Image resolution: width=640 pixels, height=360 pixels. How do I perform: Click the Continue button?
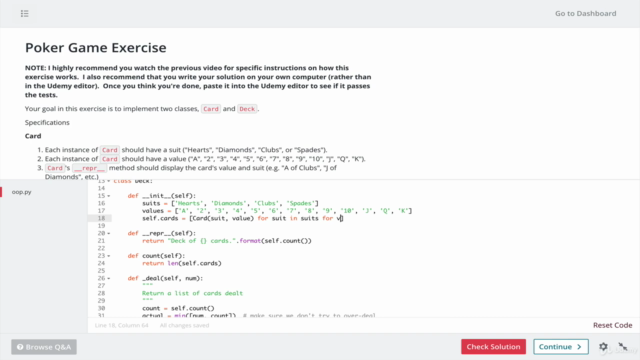tap(560, 347)
